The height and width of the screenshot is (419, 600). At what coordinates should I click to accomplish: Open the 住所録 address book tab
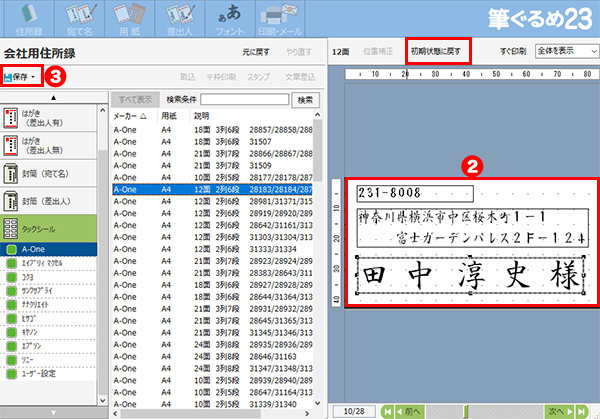point(29,19)
